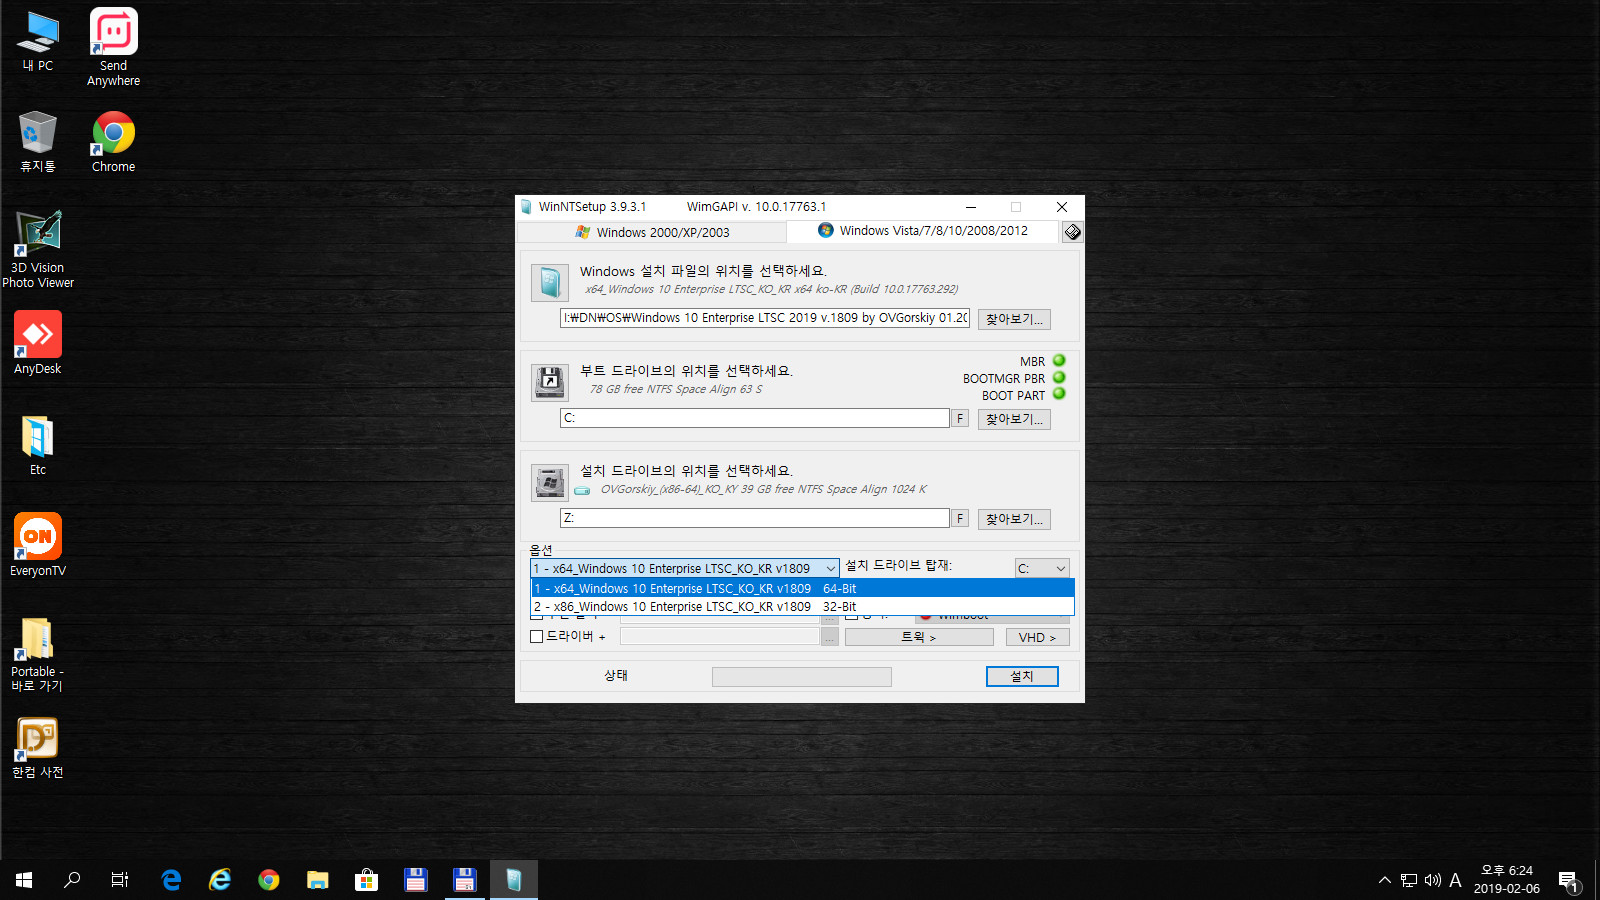
Task: Select the x64 64-Bit edition entry
Action: click(x=802, y=588)
